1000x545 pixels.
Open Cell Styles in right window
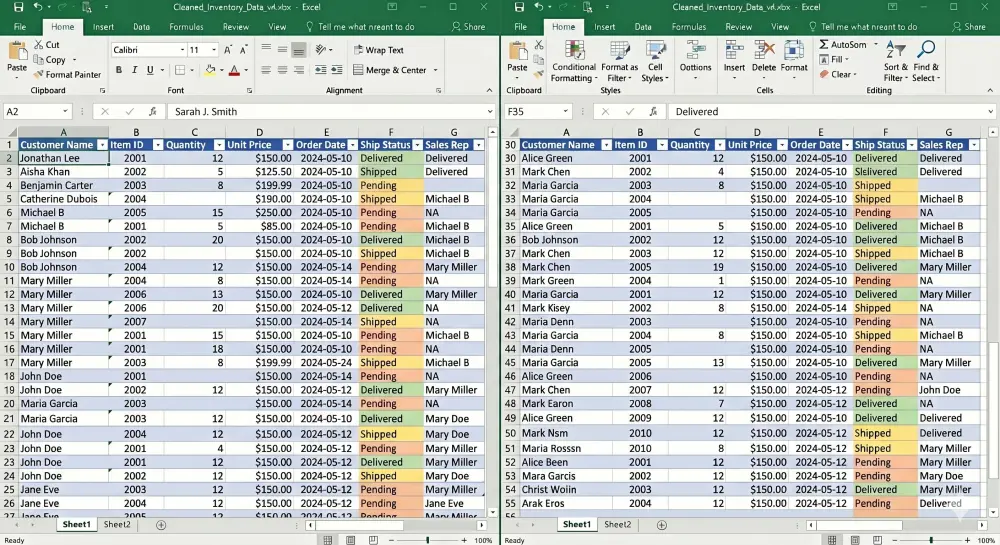(x=655, y=61)
